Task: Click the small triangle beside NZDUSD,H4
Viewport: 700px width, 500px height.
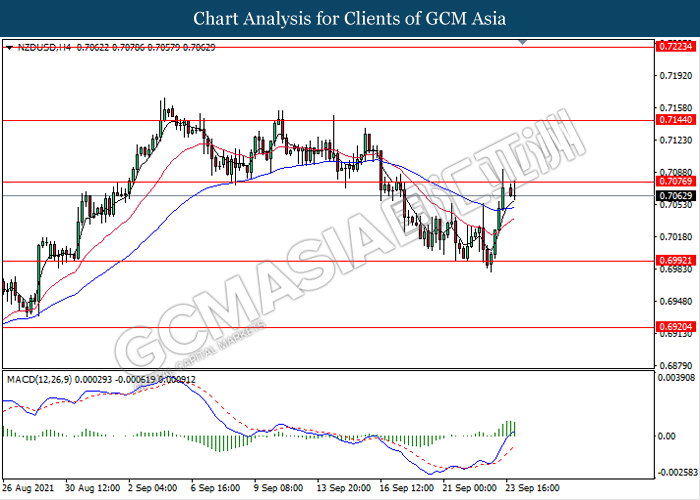Action: (x=9, y=48)
